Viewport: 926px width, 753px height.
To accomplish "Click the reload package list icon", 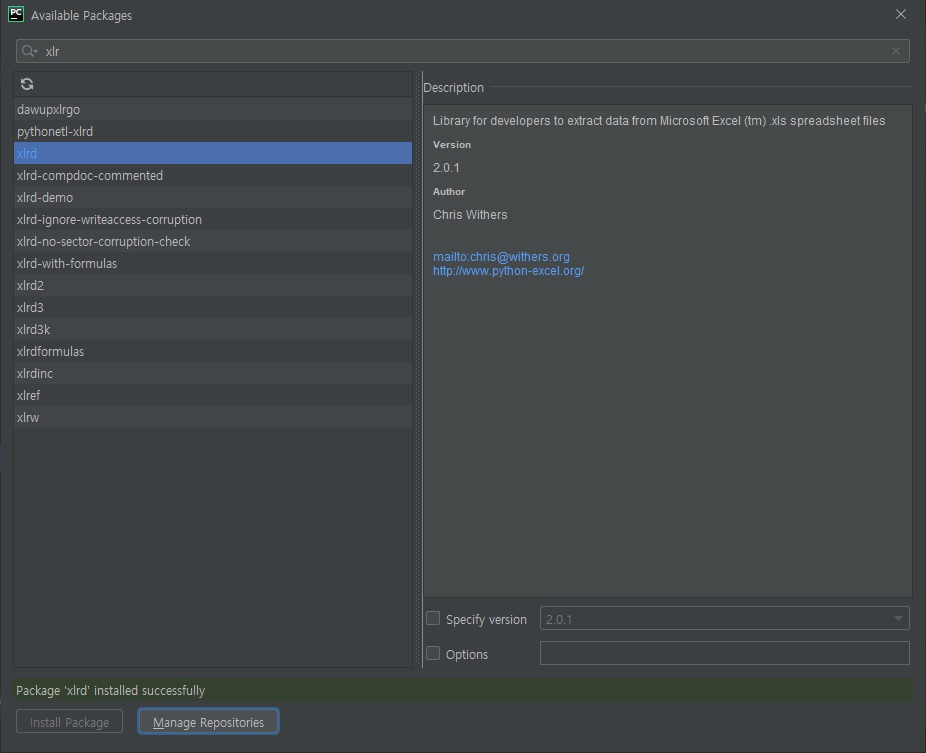I will (27, 84).
